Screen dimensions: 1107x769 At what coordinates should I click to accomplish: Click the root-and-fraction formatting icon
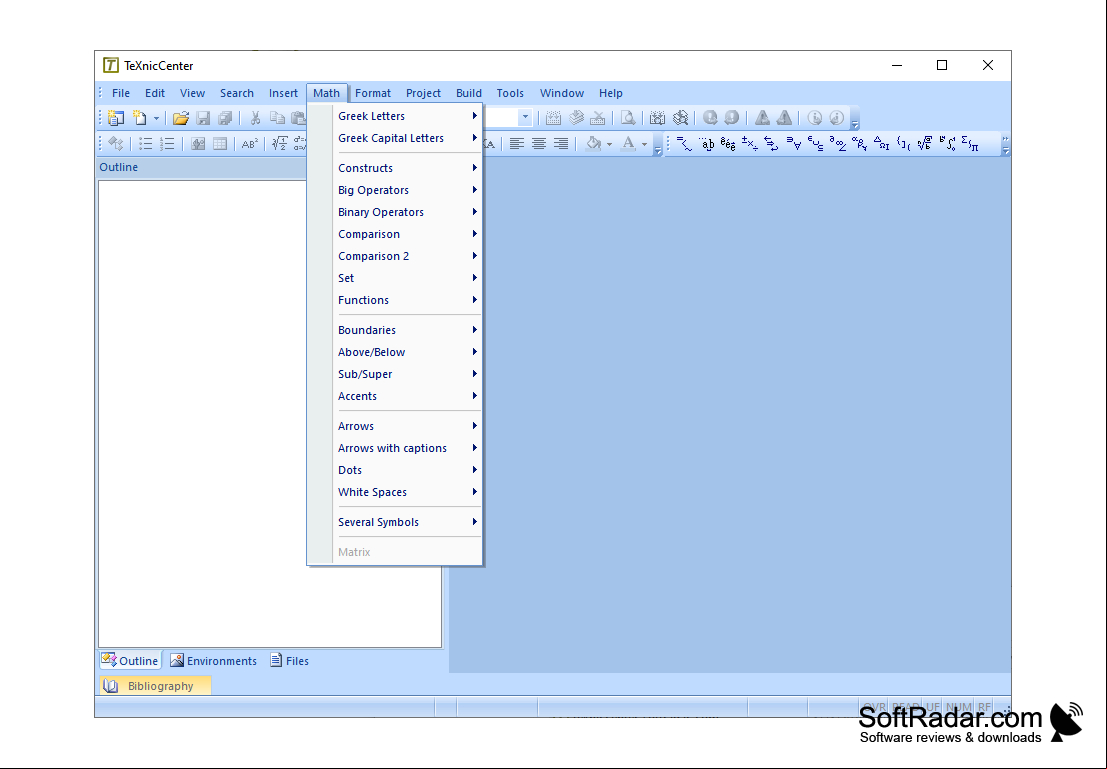(x=280, y=144)
